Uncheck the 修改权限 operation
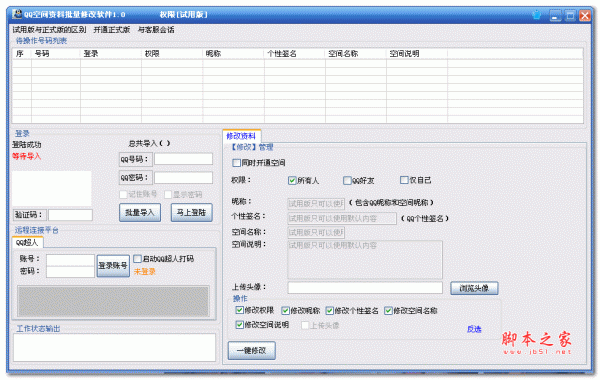The height and width of the screenshot is (380, 600). pos(240,310)
